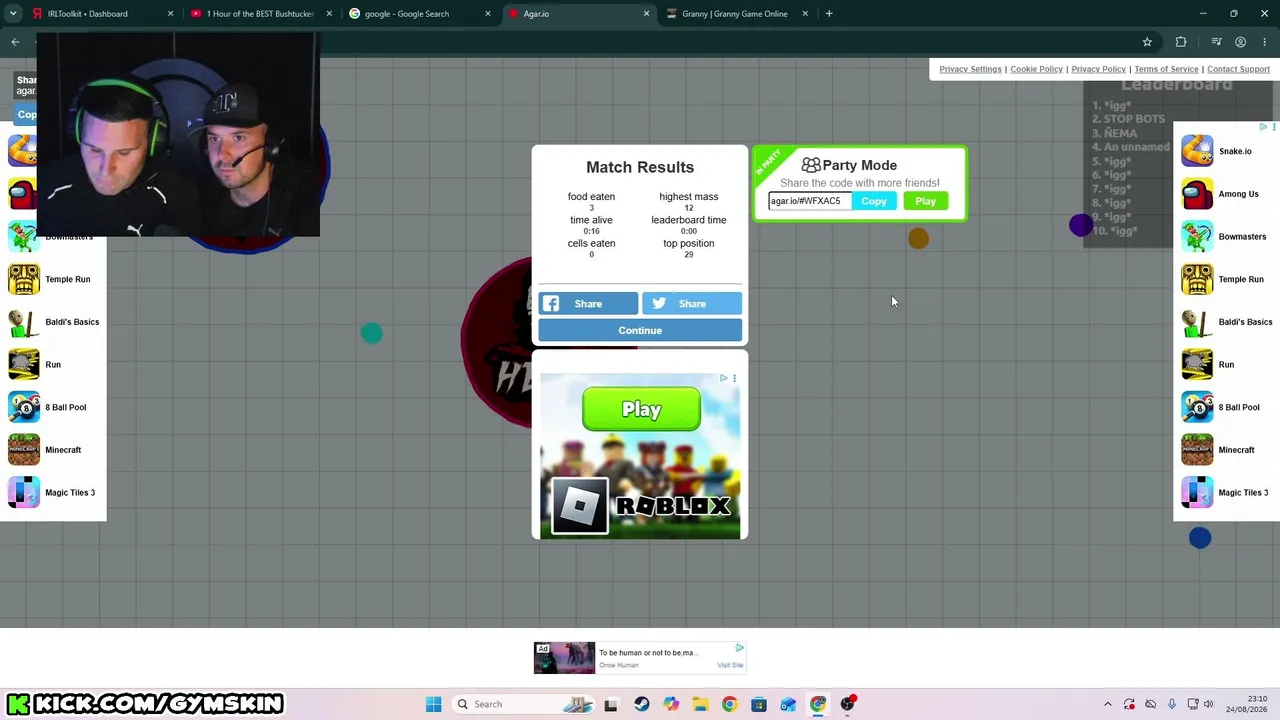Open the 8 Ball Pool icon in right sidebar
Screen dimensions: 1280x720
pyautogui.click(x=1197, y=407)
